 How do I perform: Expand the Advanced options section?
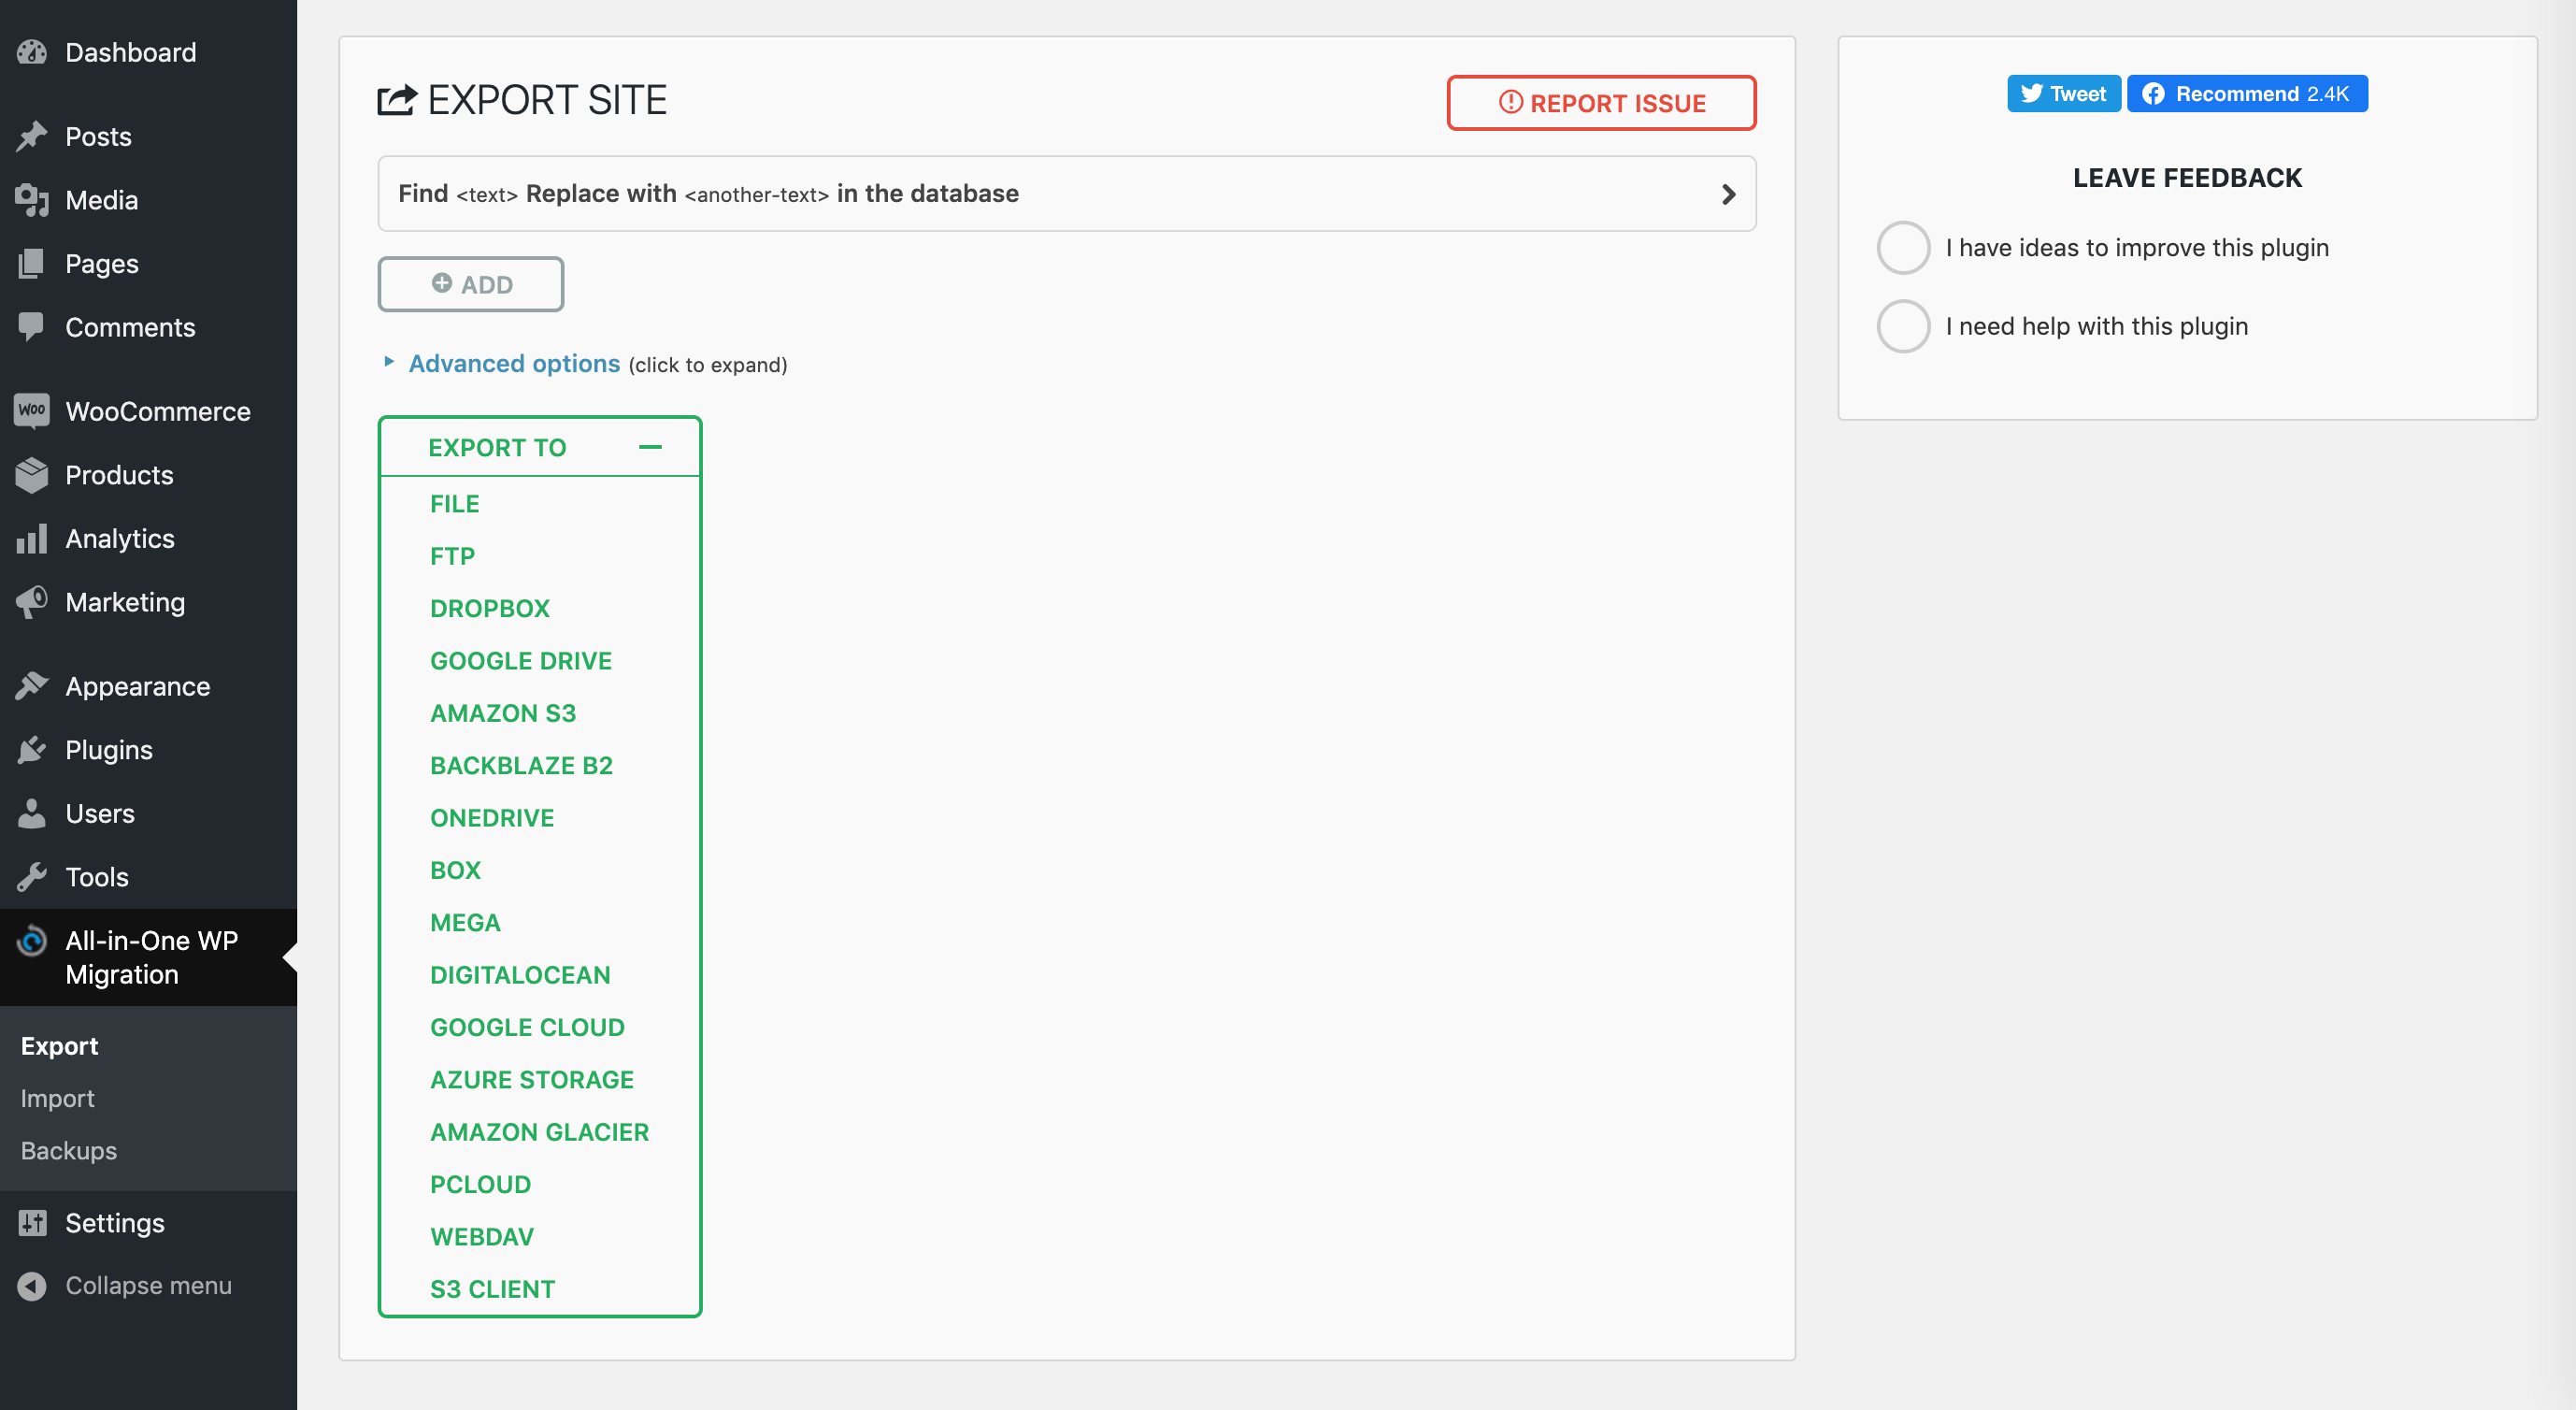pos(513,363)
